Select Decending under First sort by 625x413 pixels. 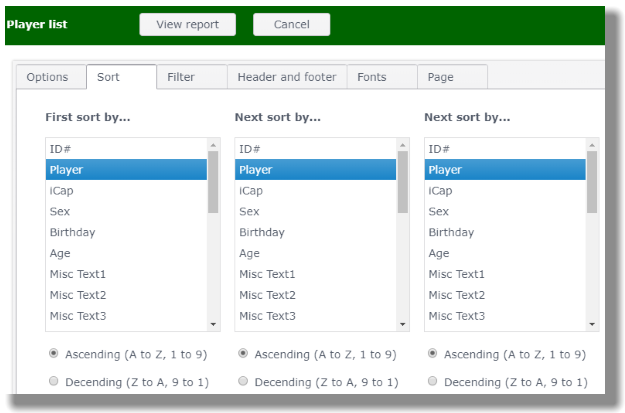(x=53, y=382)
